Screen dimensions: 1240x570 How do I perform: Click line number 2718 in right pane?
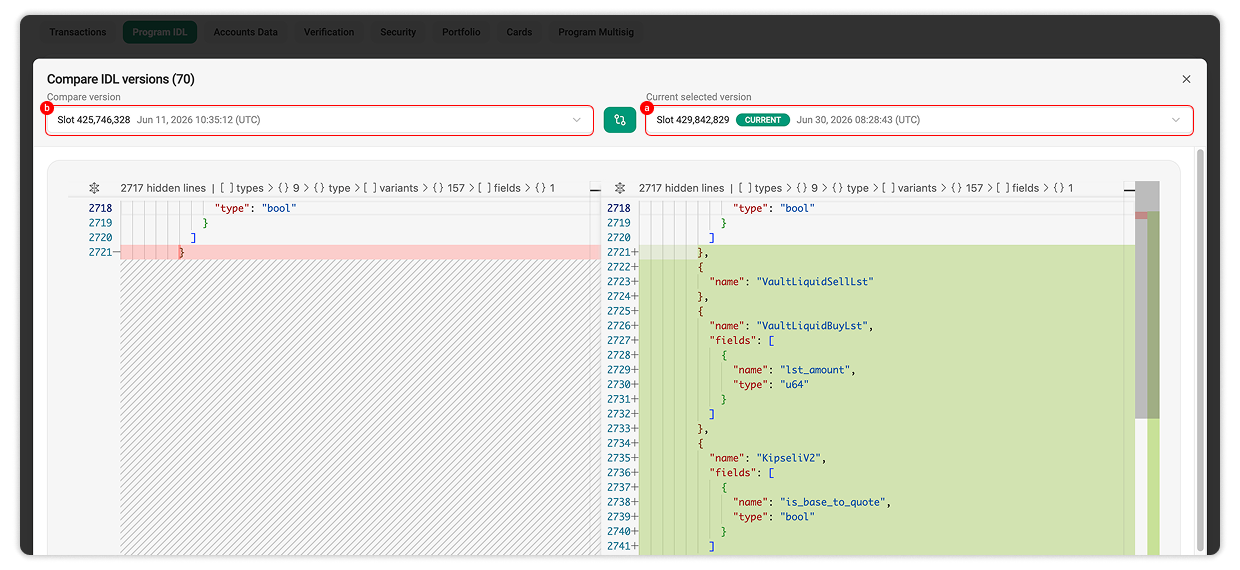tap(618, 208)
